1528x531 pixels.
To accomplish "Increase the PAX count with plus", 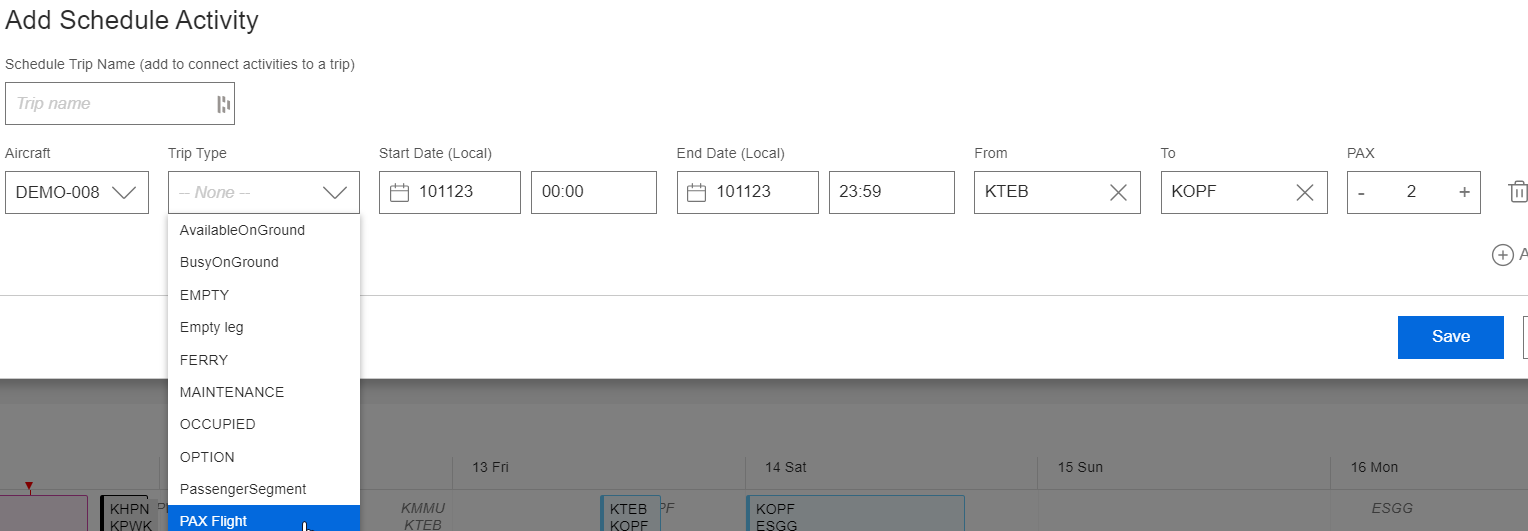I will pos(1464,192).
